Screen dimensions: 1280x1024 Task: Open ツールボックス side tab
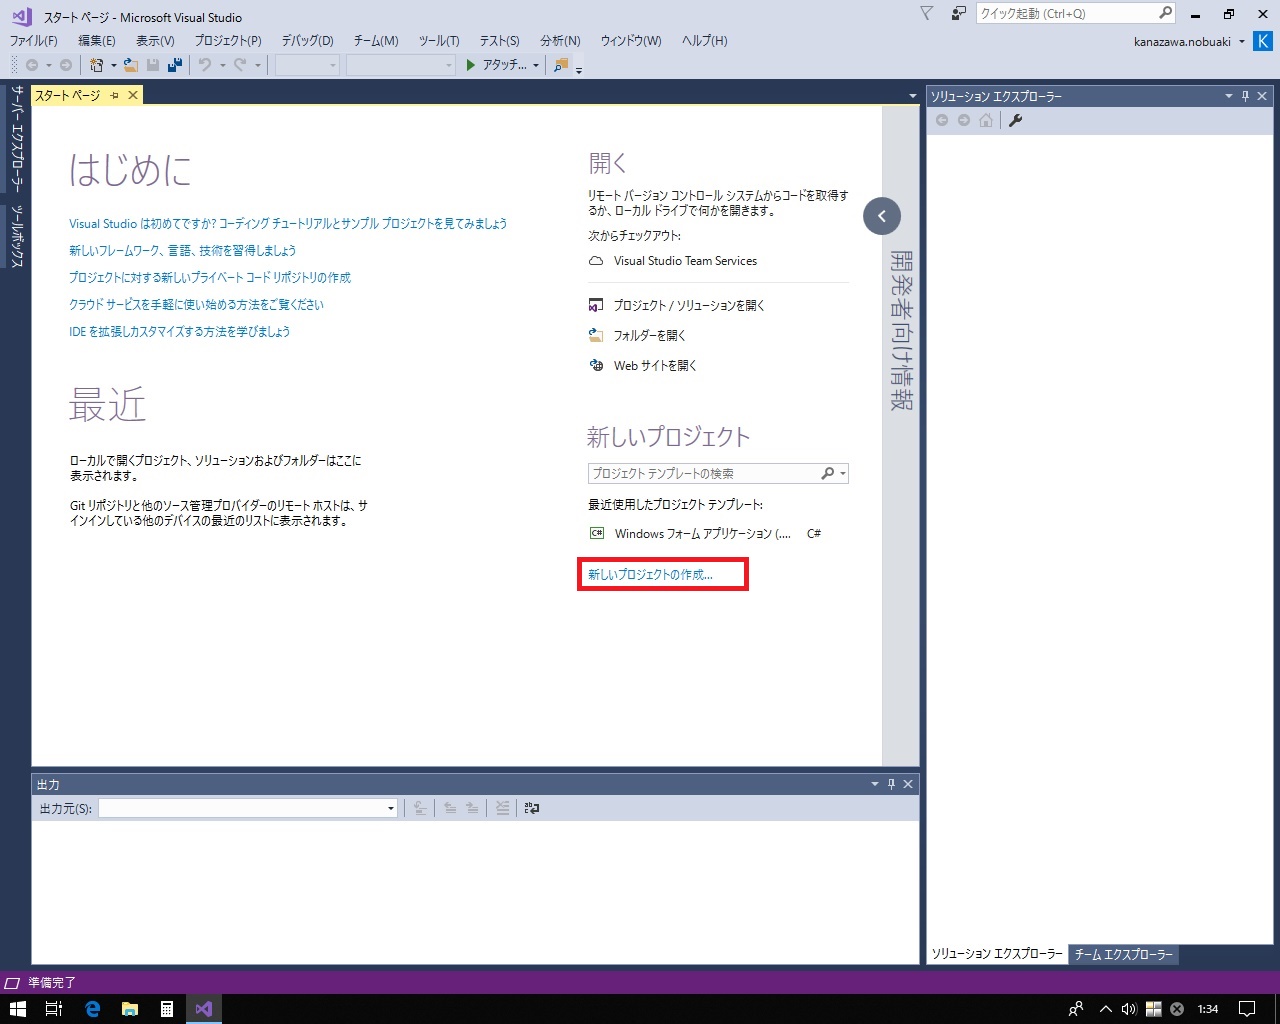pyautogui.click(x=17, y=237)
